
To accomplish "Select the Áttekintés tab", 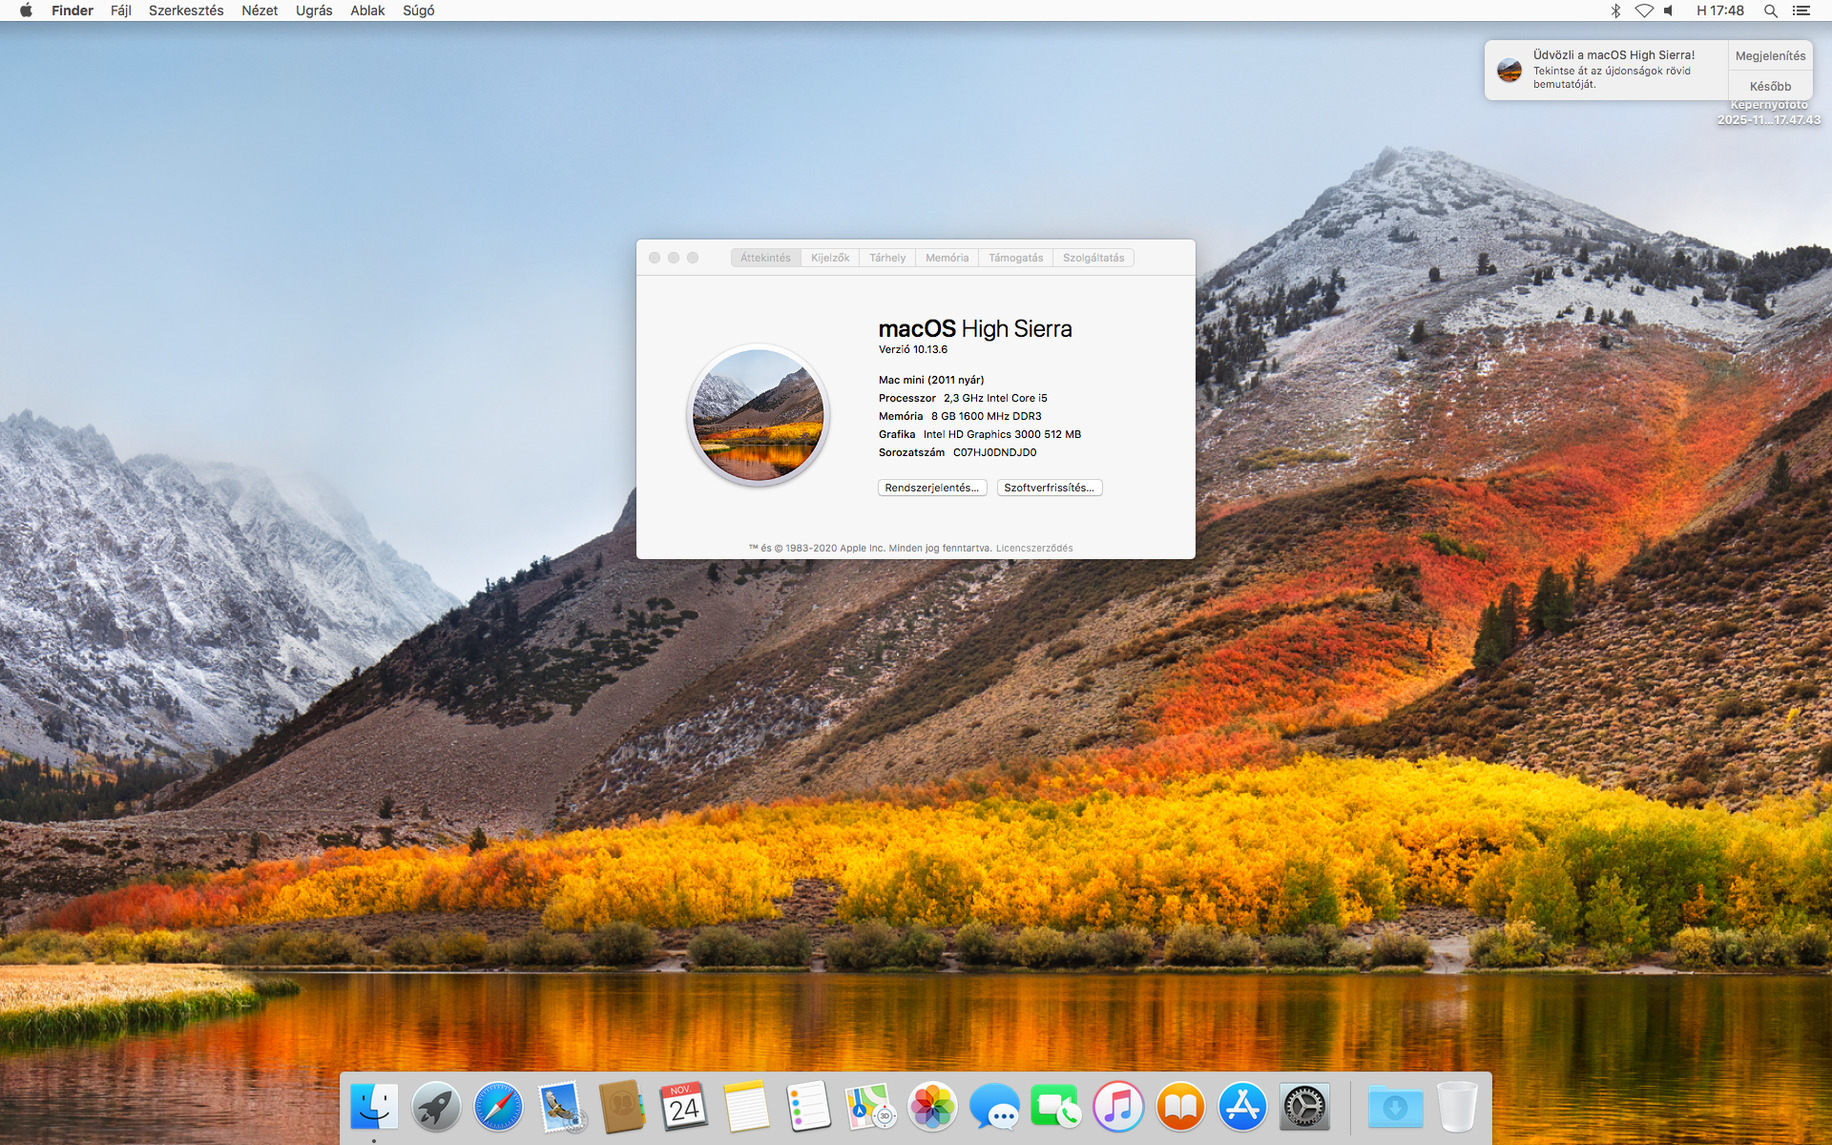I will [x=766, y=258].
